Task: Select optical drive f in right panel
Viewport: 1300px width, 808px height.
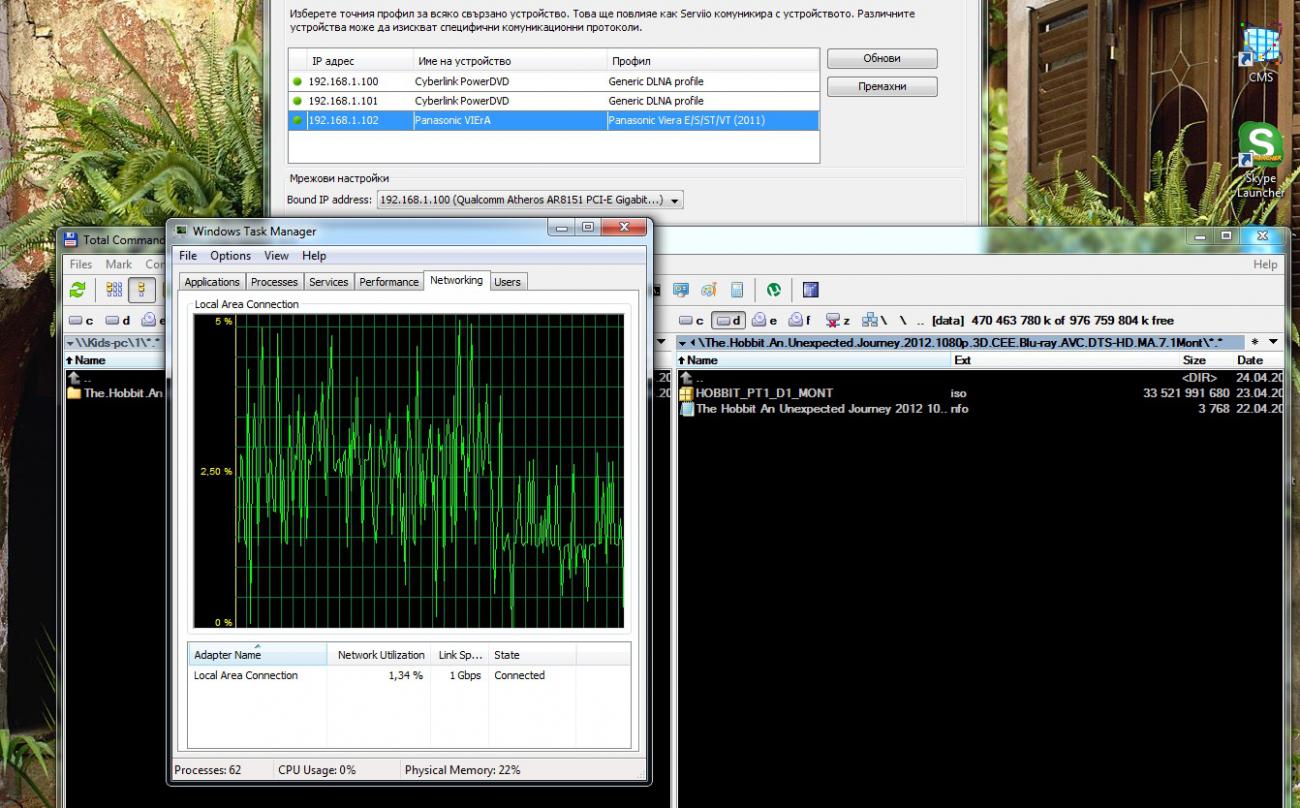Action: (800, 321)
